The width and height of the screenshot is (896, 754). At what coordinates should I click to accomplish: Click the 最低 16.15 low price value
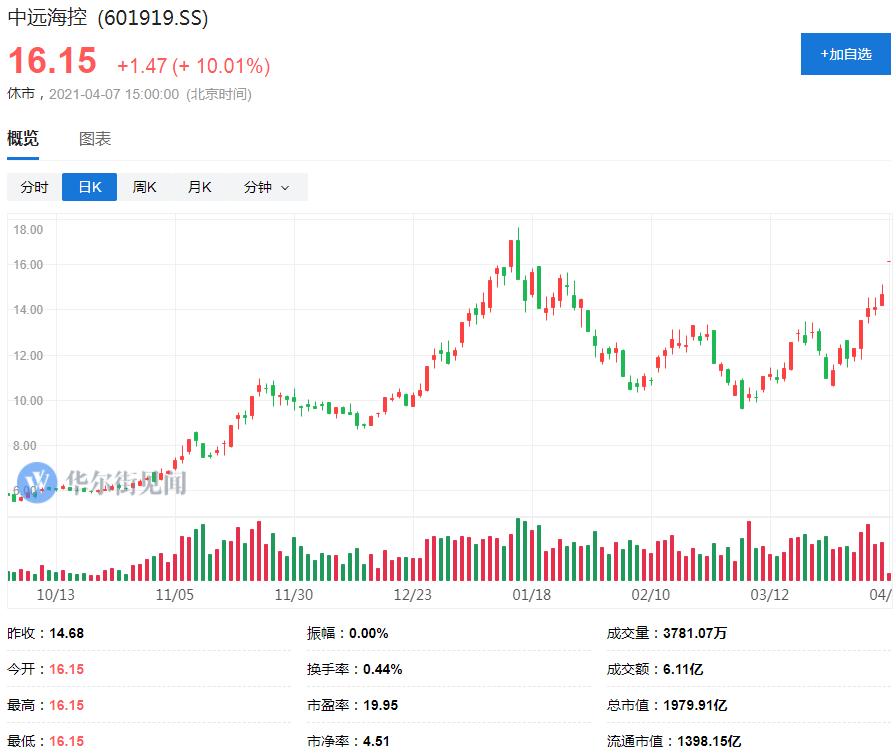[x=67, y=741]
